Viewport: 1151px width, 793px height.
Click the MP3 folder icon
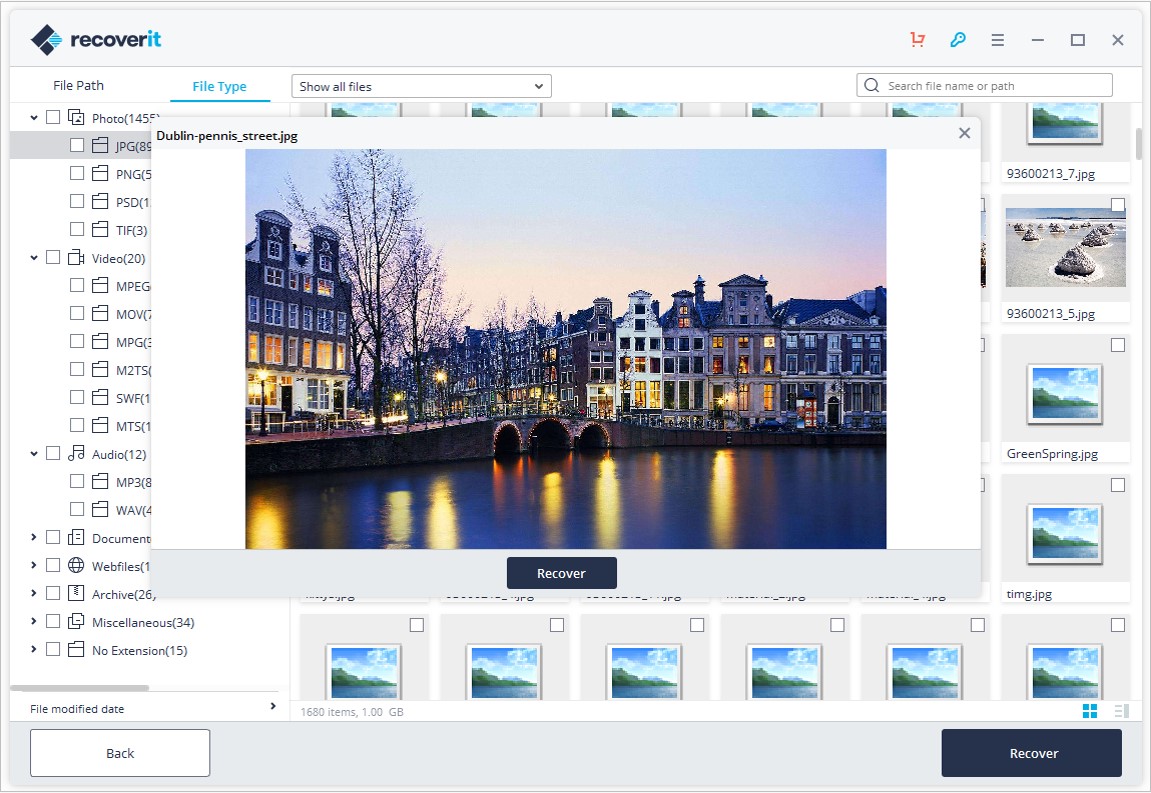[101, 482]
